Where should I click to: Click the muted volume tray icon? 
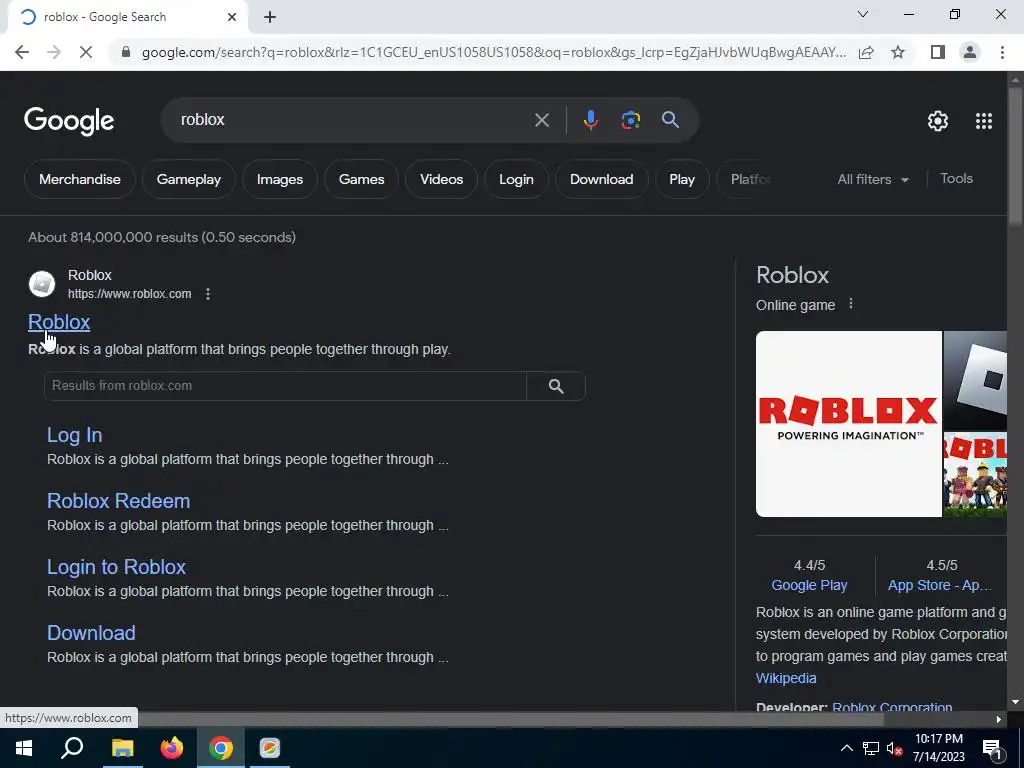click(x=894, y=748)
